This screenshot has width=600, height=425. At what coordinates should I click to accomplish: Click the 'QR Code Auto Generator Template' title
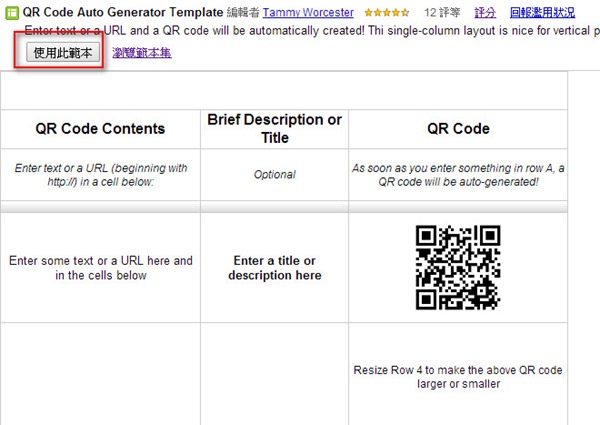[x=123, y=12]
